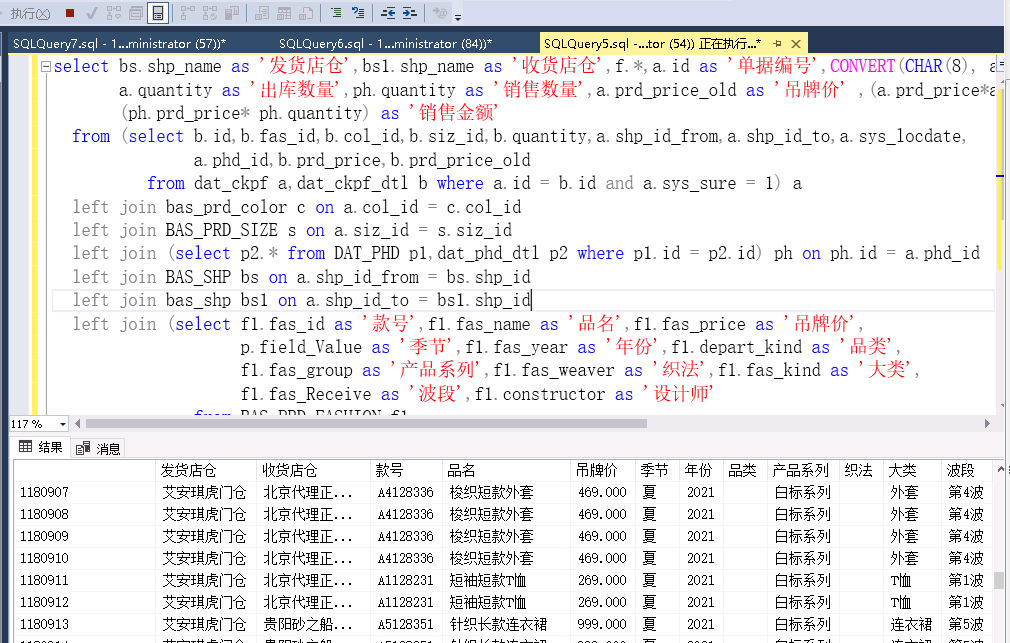
Task: Open the 117 % zoom dropdown
Action: (x=62, y=424)
